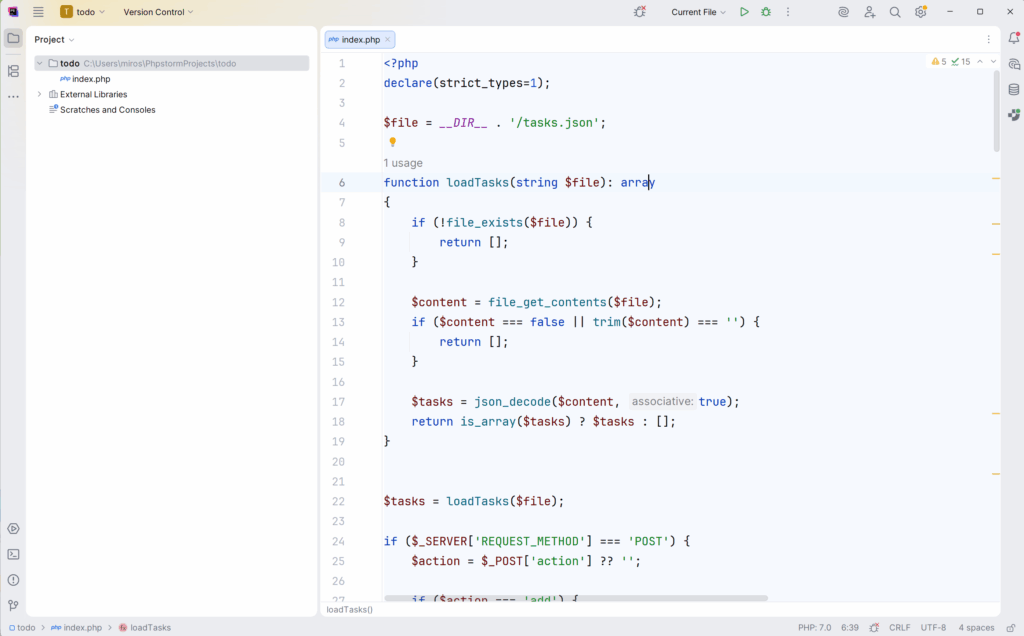
Task: Collapse the todo root folder
Action: tap(40, 63)
